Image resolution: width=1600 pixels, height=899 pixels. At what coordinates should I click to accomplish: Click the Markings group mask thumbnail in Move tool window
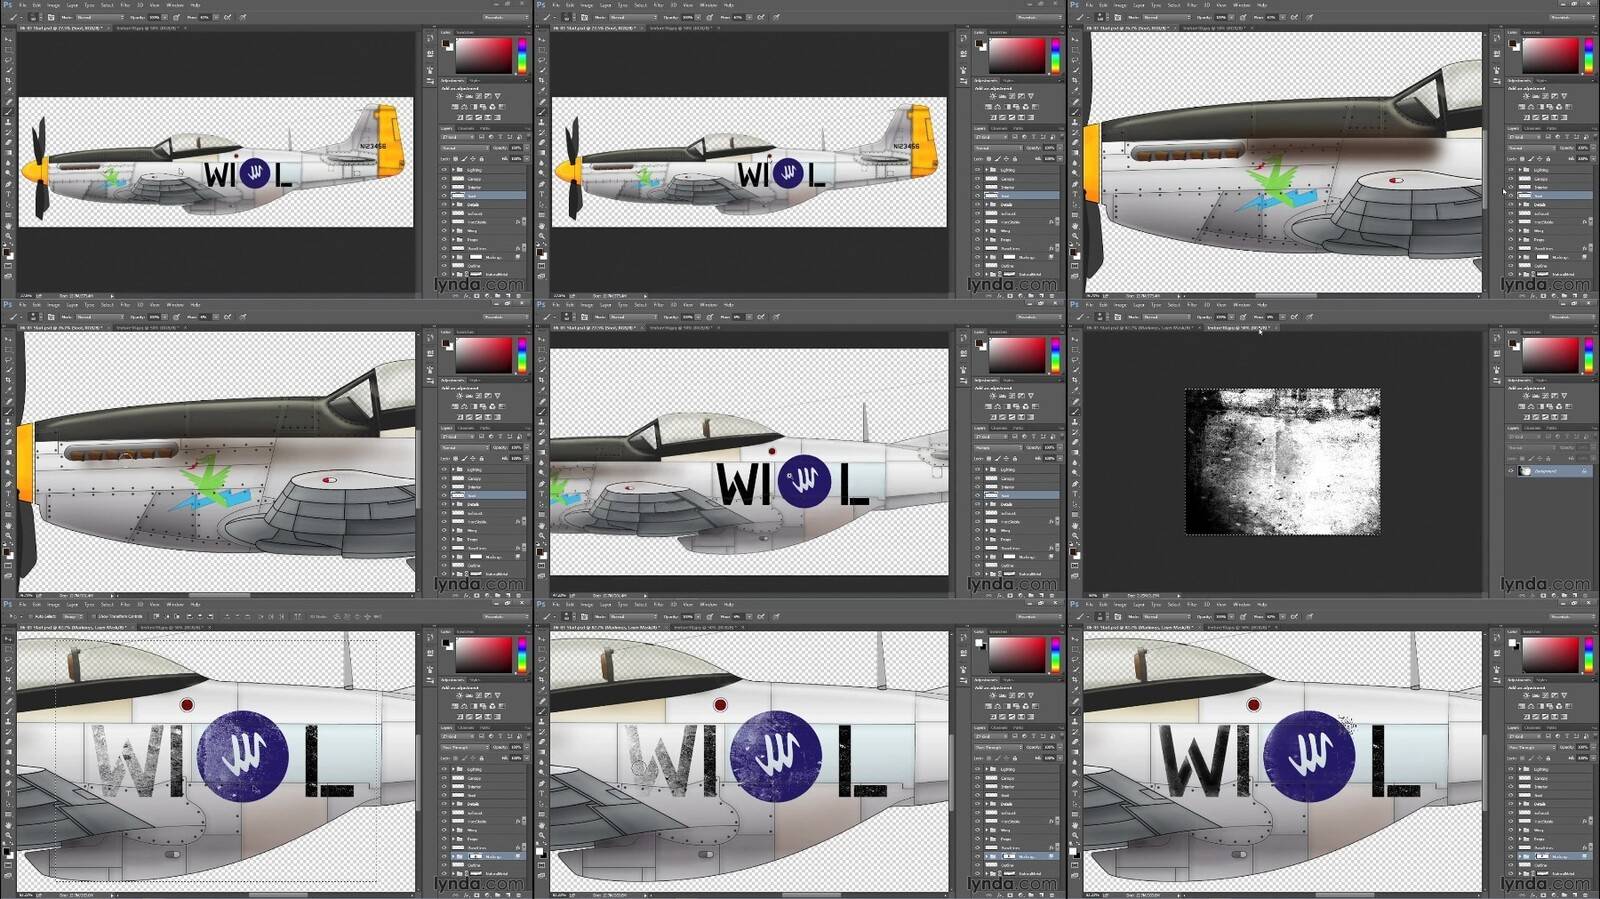(x=476, y=857)
